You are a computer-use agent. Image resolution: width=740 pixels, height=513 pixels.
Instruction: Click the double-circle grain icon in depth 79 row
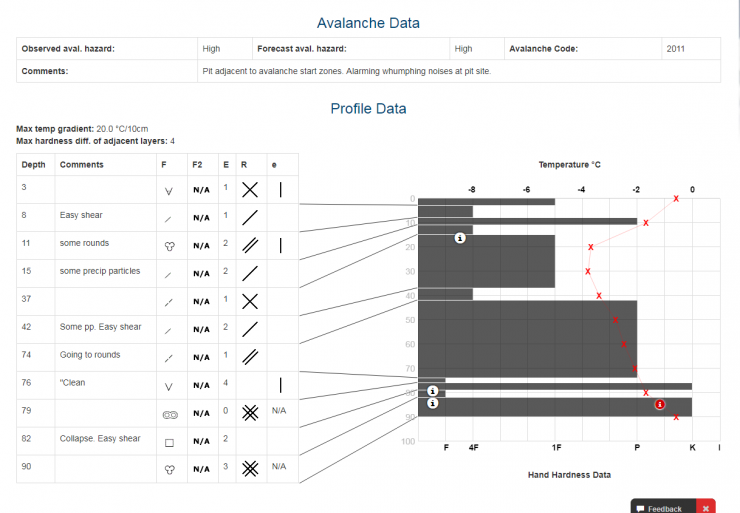(168, 411)
